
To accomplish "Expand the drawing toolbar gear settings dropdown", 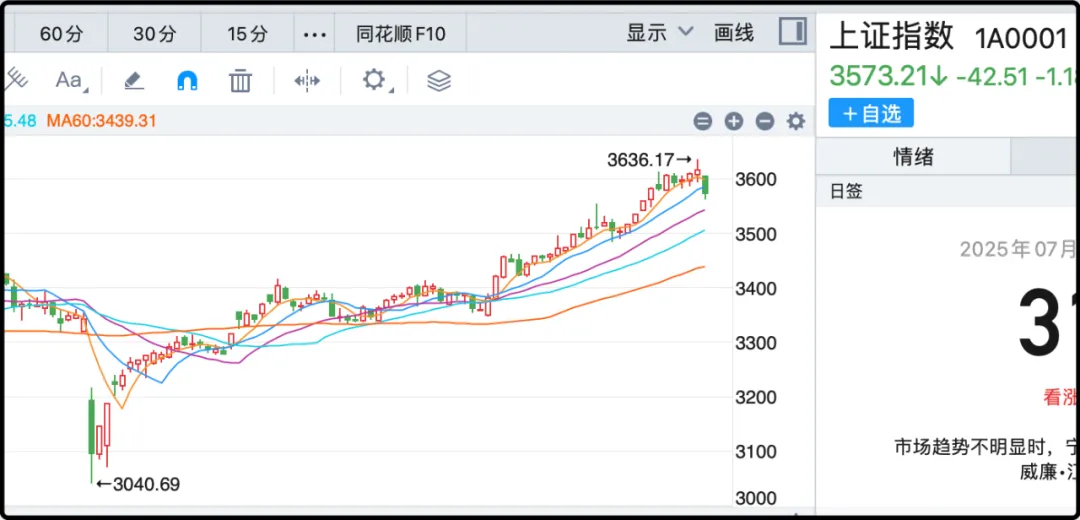I will click(376, 81).
